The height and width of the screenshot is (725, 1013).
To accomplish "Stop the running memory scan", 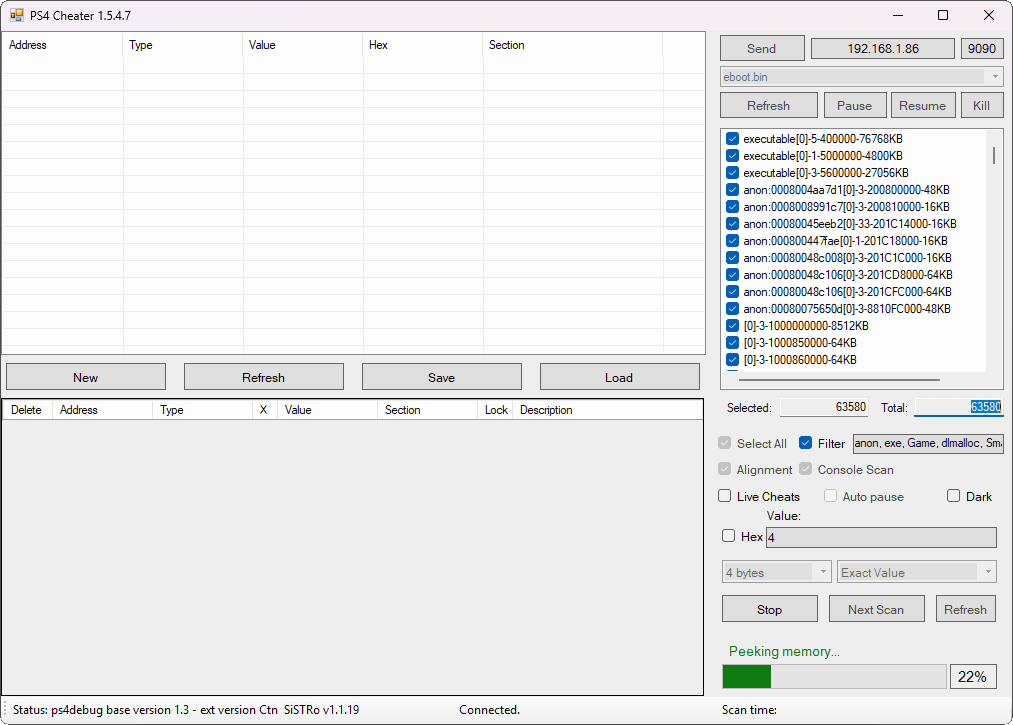I will click(x=769, y=609).
